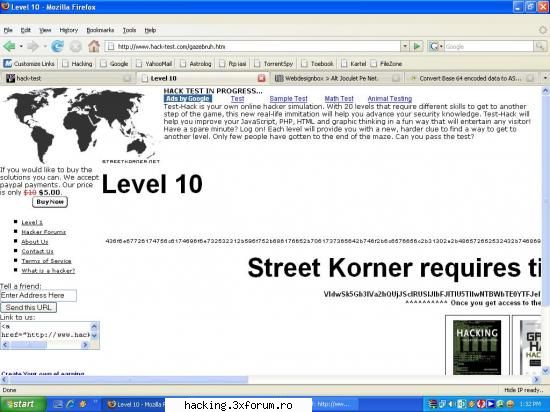This screenshot has height=412, width=550.
Task: Open the tab list dropdown arrow
Action: tap(545, 78)
